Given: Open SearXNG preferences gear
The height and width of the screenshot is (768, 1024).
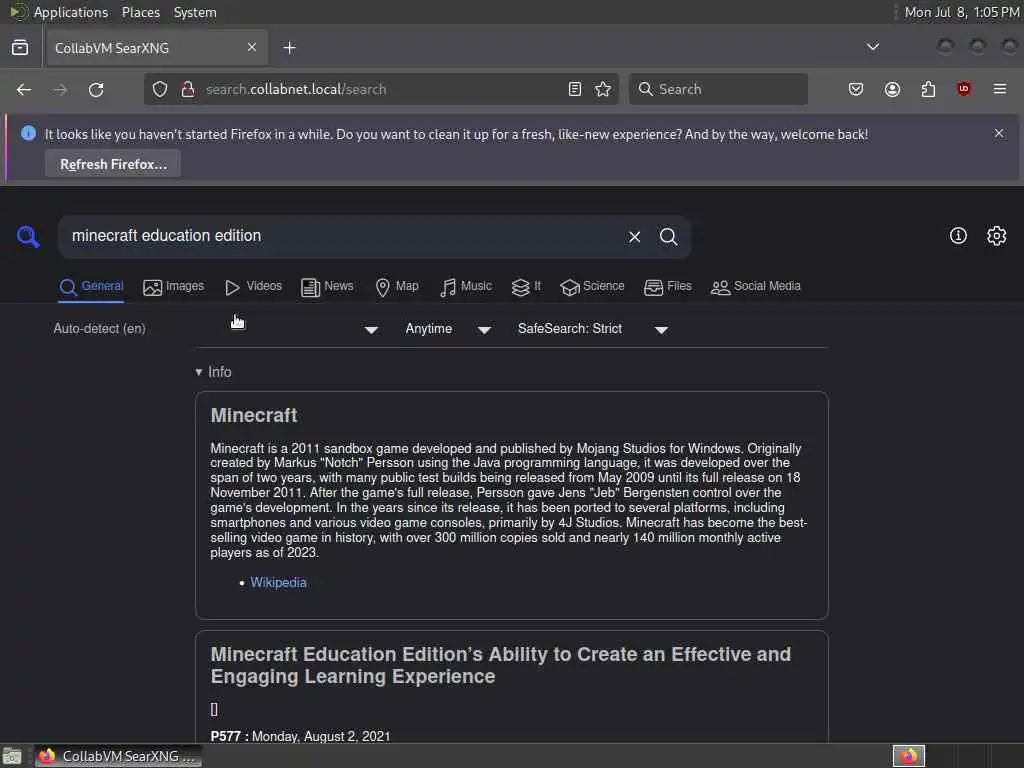Looking at the screenshot, I should tap(997, 236).
